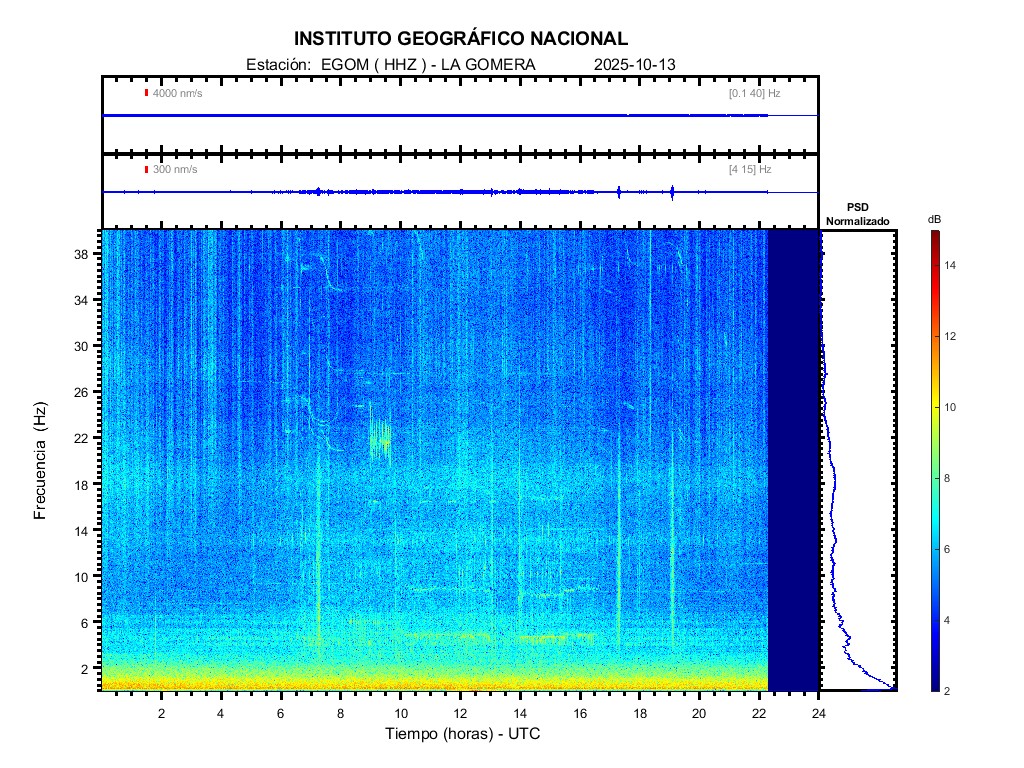Select the INSTITUTO GEOGRÁFICO NACIONAL title
The image size is (1024, 768).
(461, 39)
